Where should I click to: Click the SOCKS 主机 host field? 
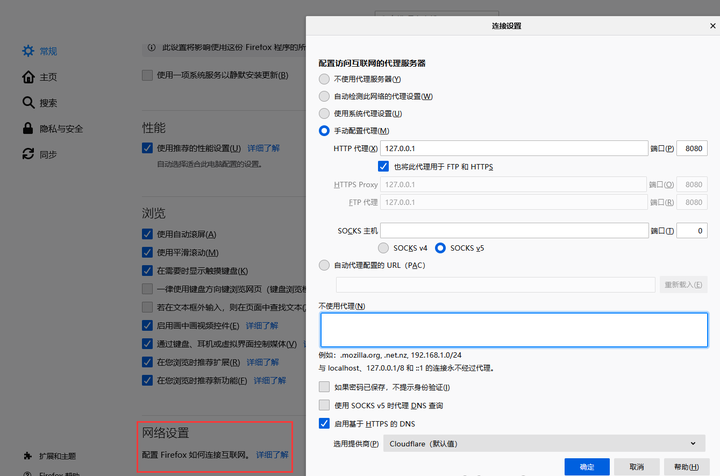click(x=514, y=230)
